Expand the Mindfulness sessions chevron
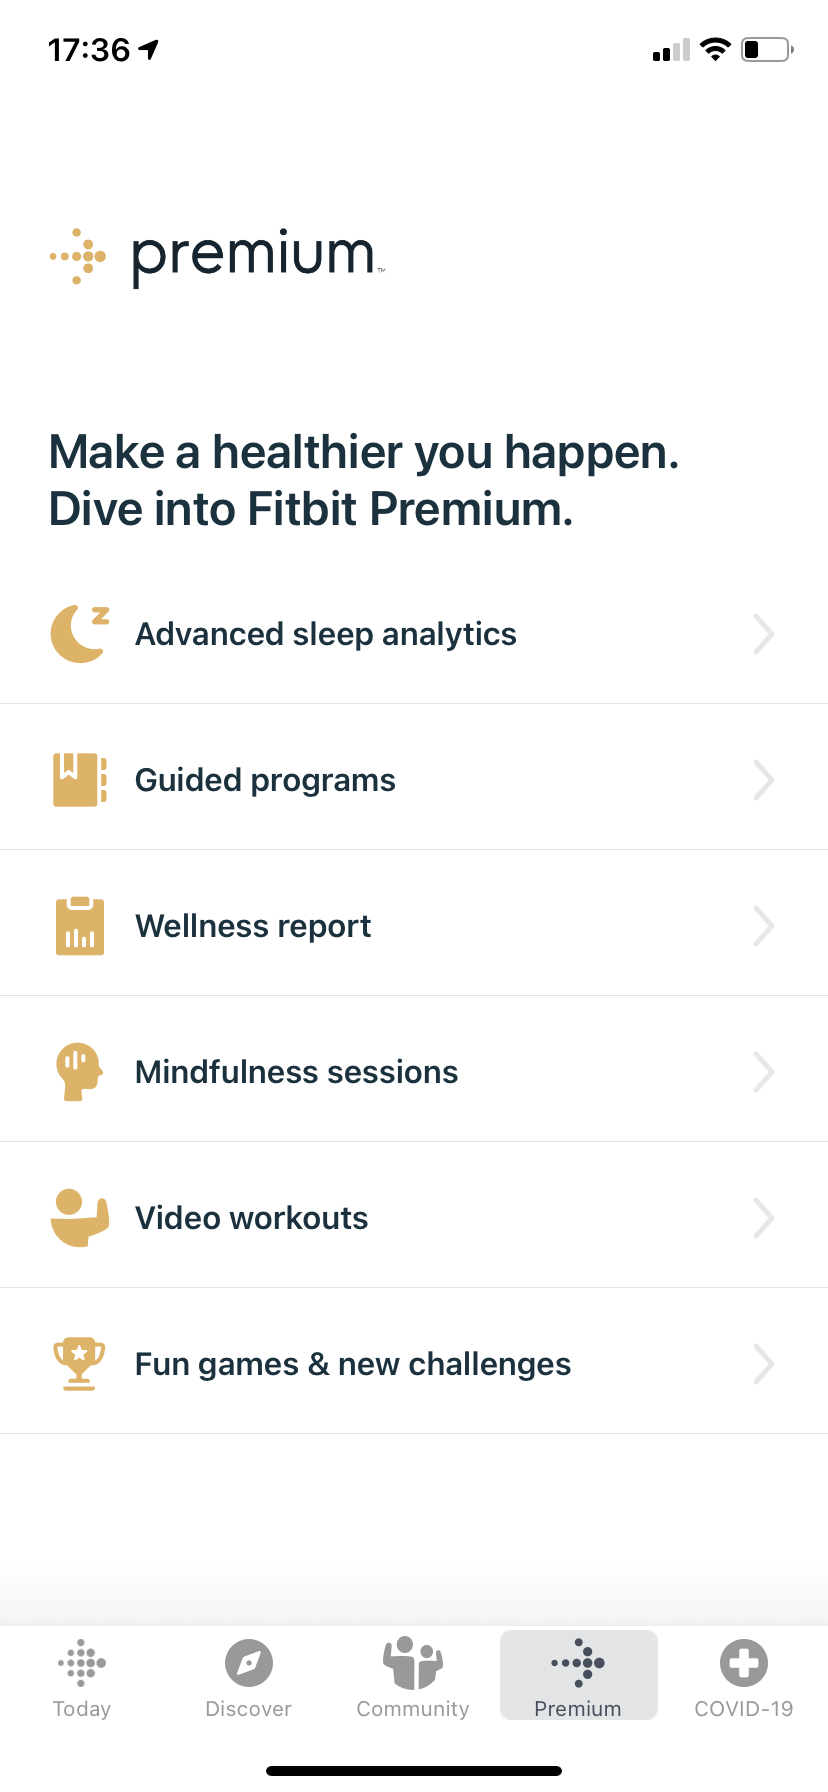This screenshot has height=1792, width=828. coord(763,1072)
